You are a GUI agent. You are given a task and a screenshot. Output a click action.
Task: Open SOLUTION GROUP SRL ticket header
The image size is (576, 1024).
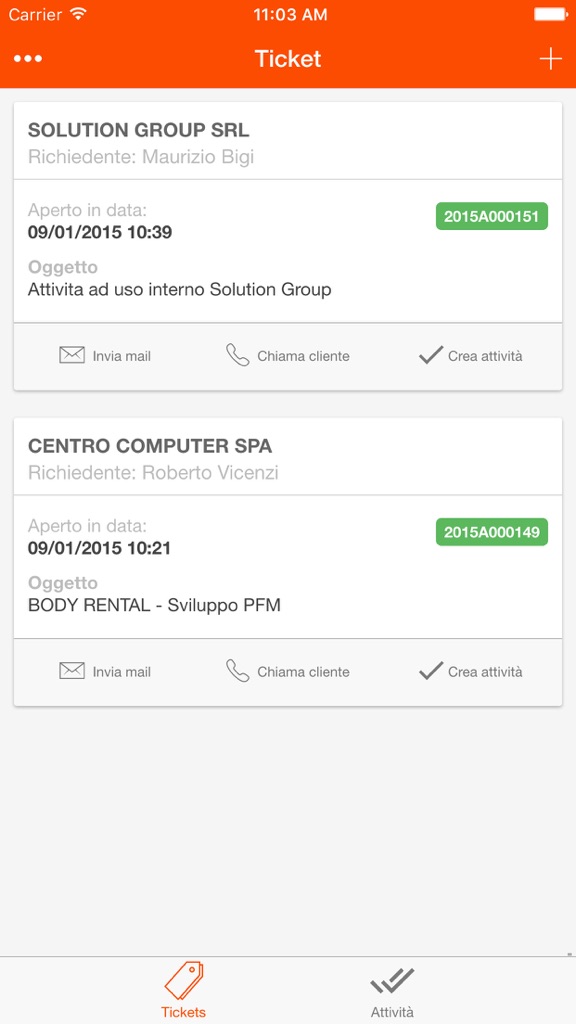288,141
